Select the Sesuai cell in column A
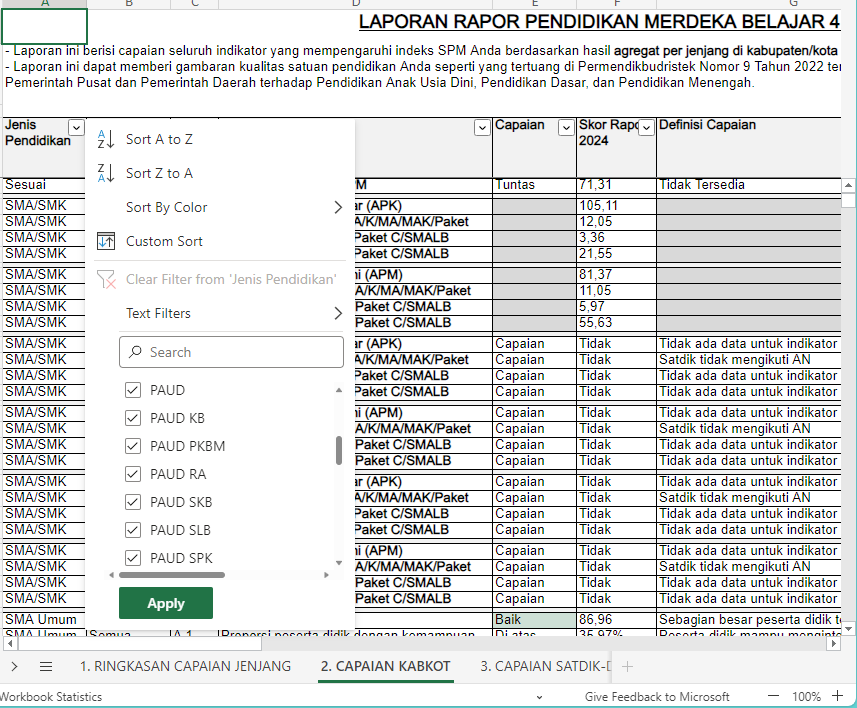 pos(44,185)
